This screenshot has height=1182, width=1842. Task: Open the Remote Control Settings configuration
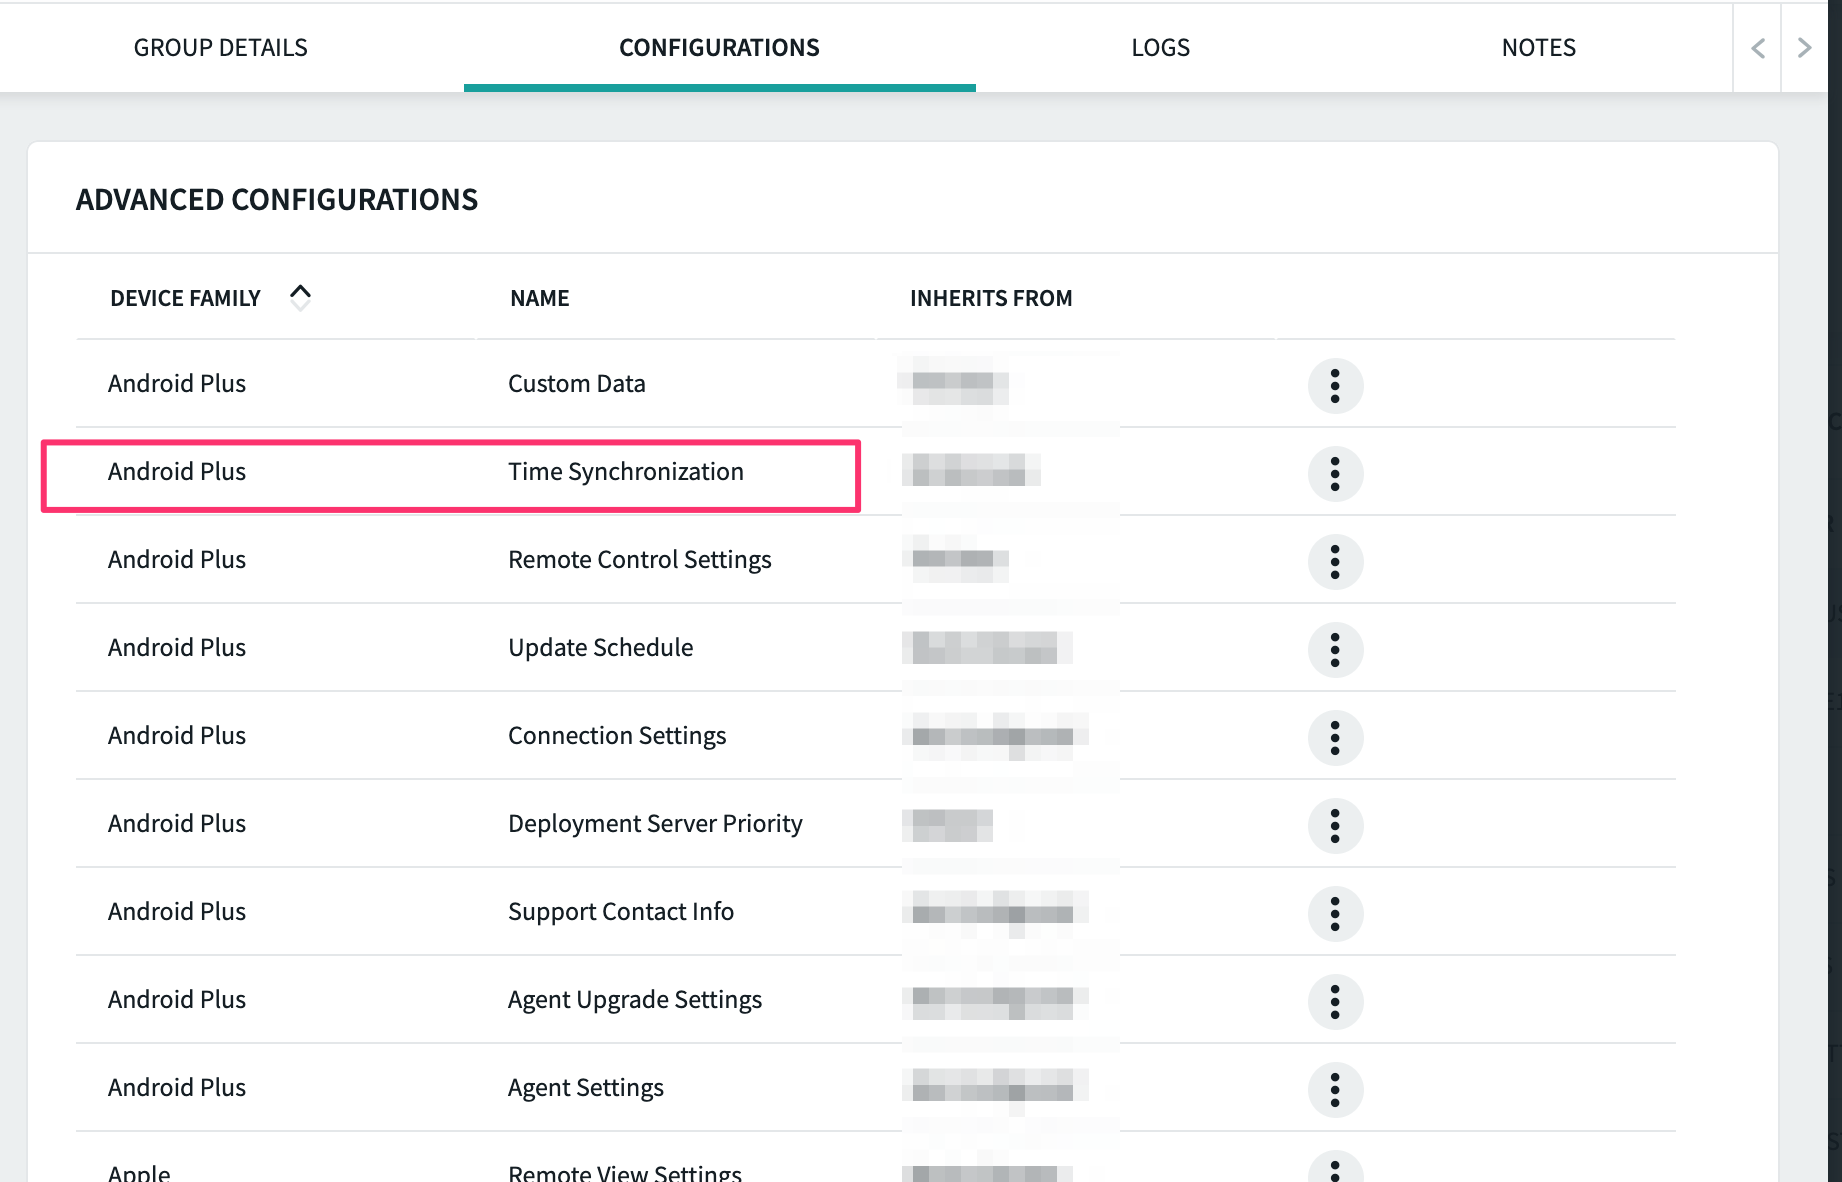(639, 560)
